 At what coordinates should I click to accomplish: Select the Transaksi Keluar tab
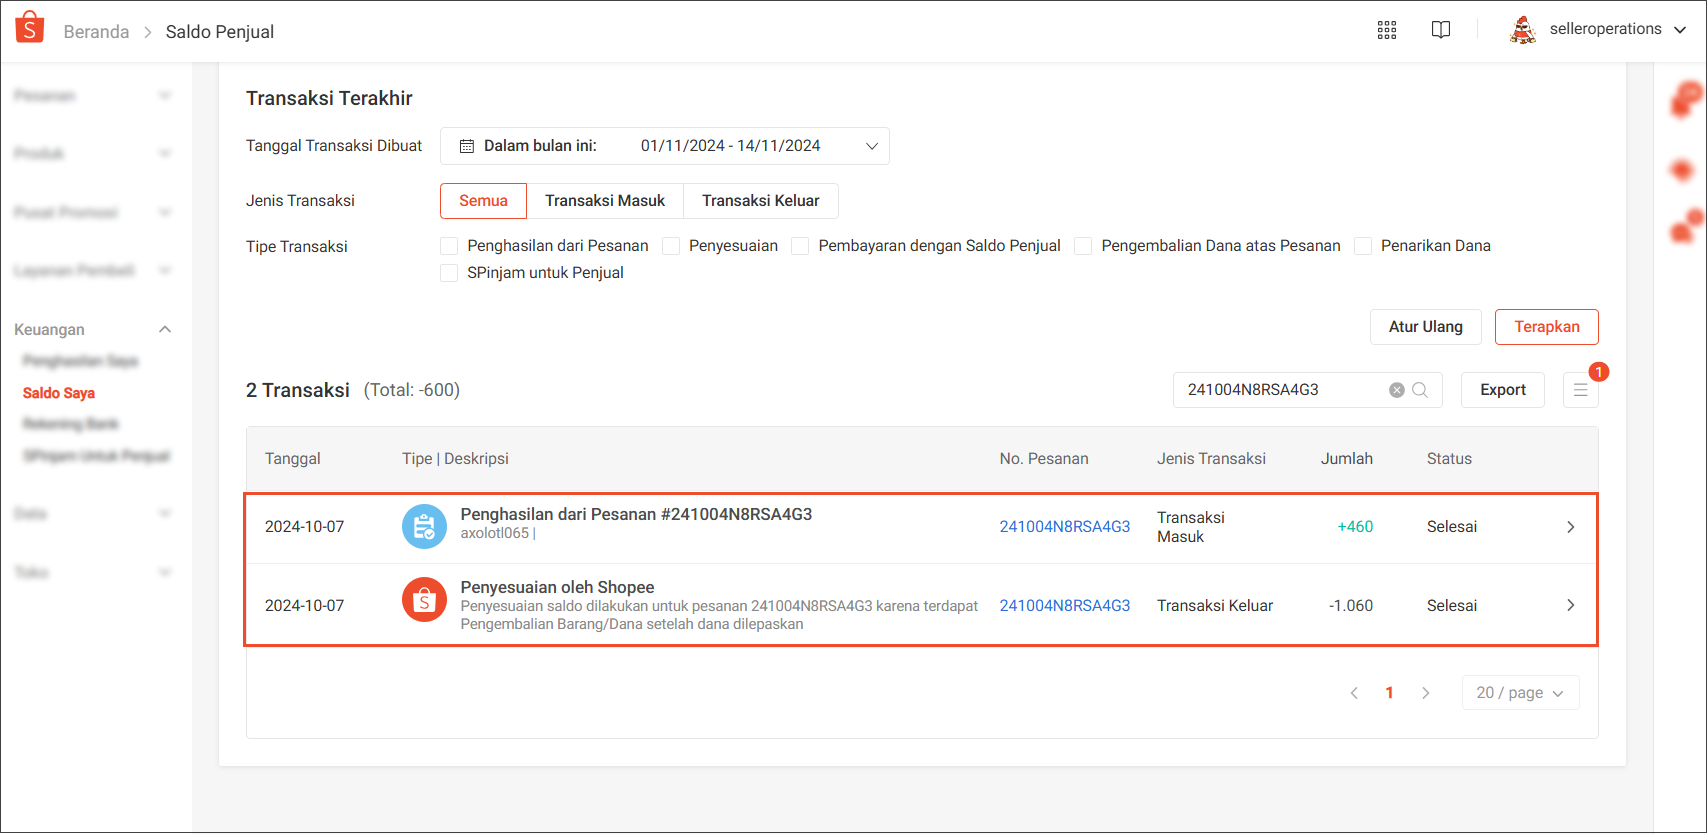coord(760,201)
